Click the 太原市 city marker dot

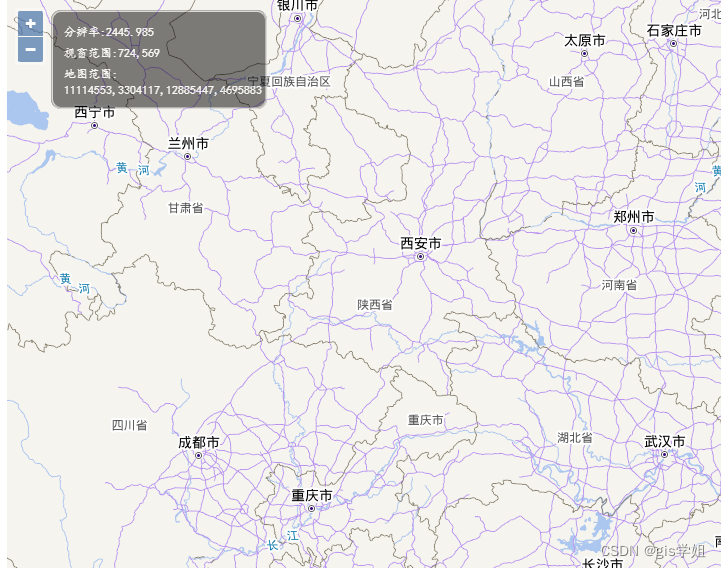584,53
